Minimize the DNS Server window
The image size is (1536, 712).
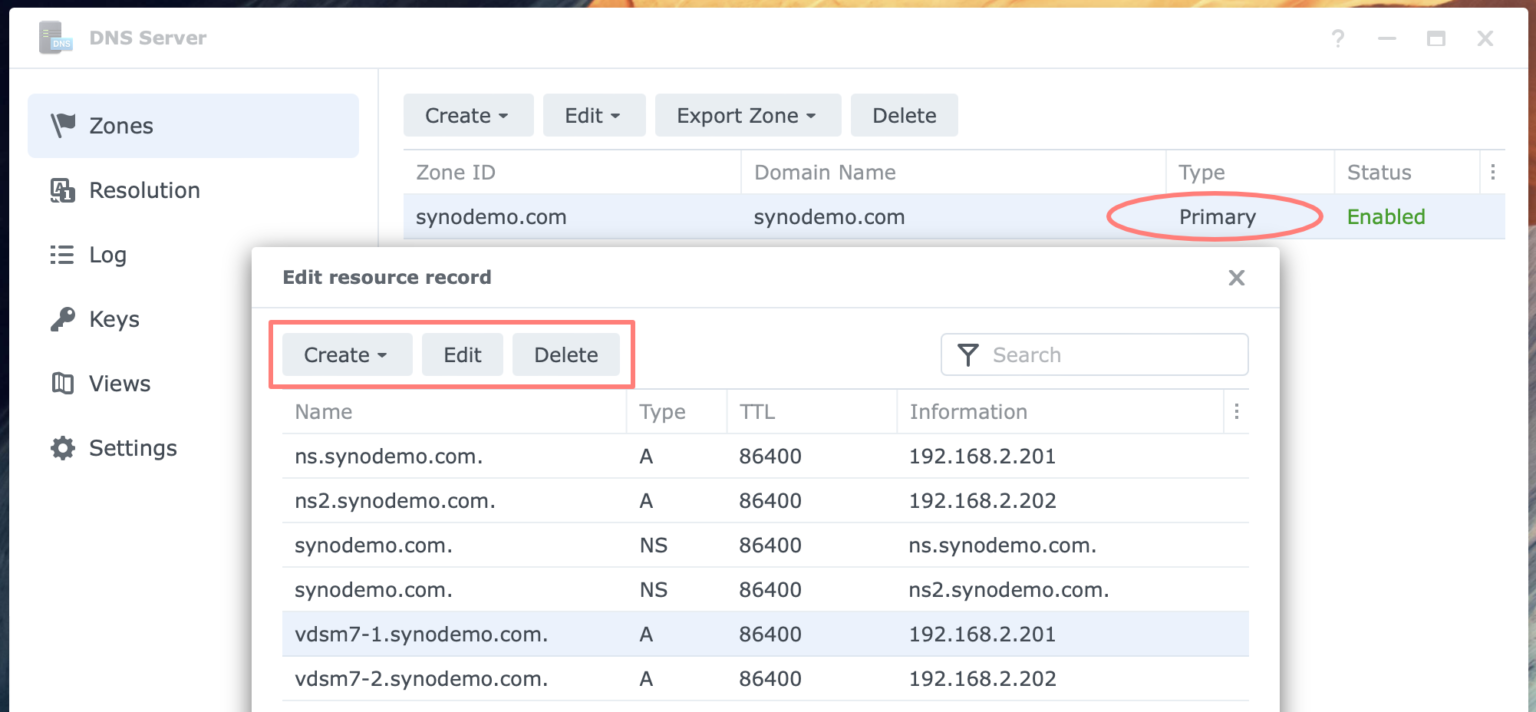(x=1387, y=39)
